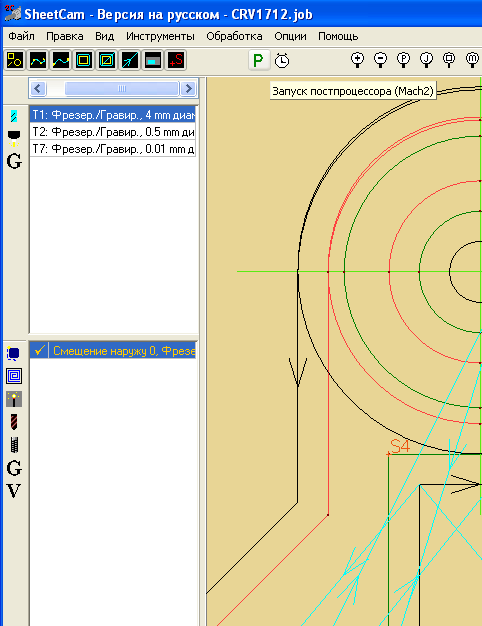Select tool T7 Фрезер./Гравир. 0.01 mm
Viewport: 482px width, 626px height.
(x=113, y=149)
